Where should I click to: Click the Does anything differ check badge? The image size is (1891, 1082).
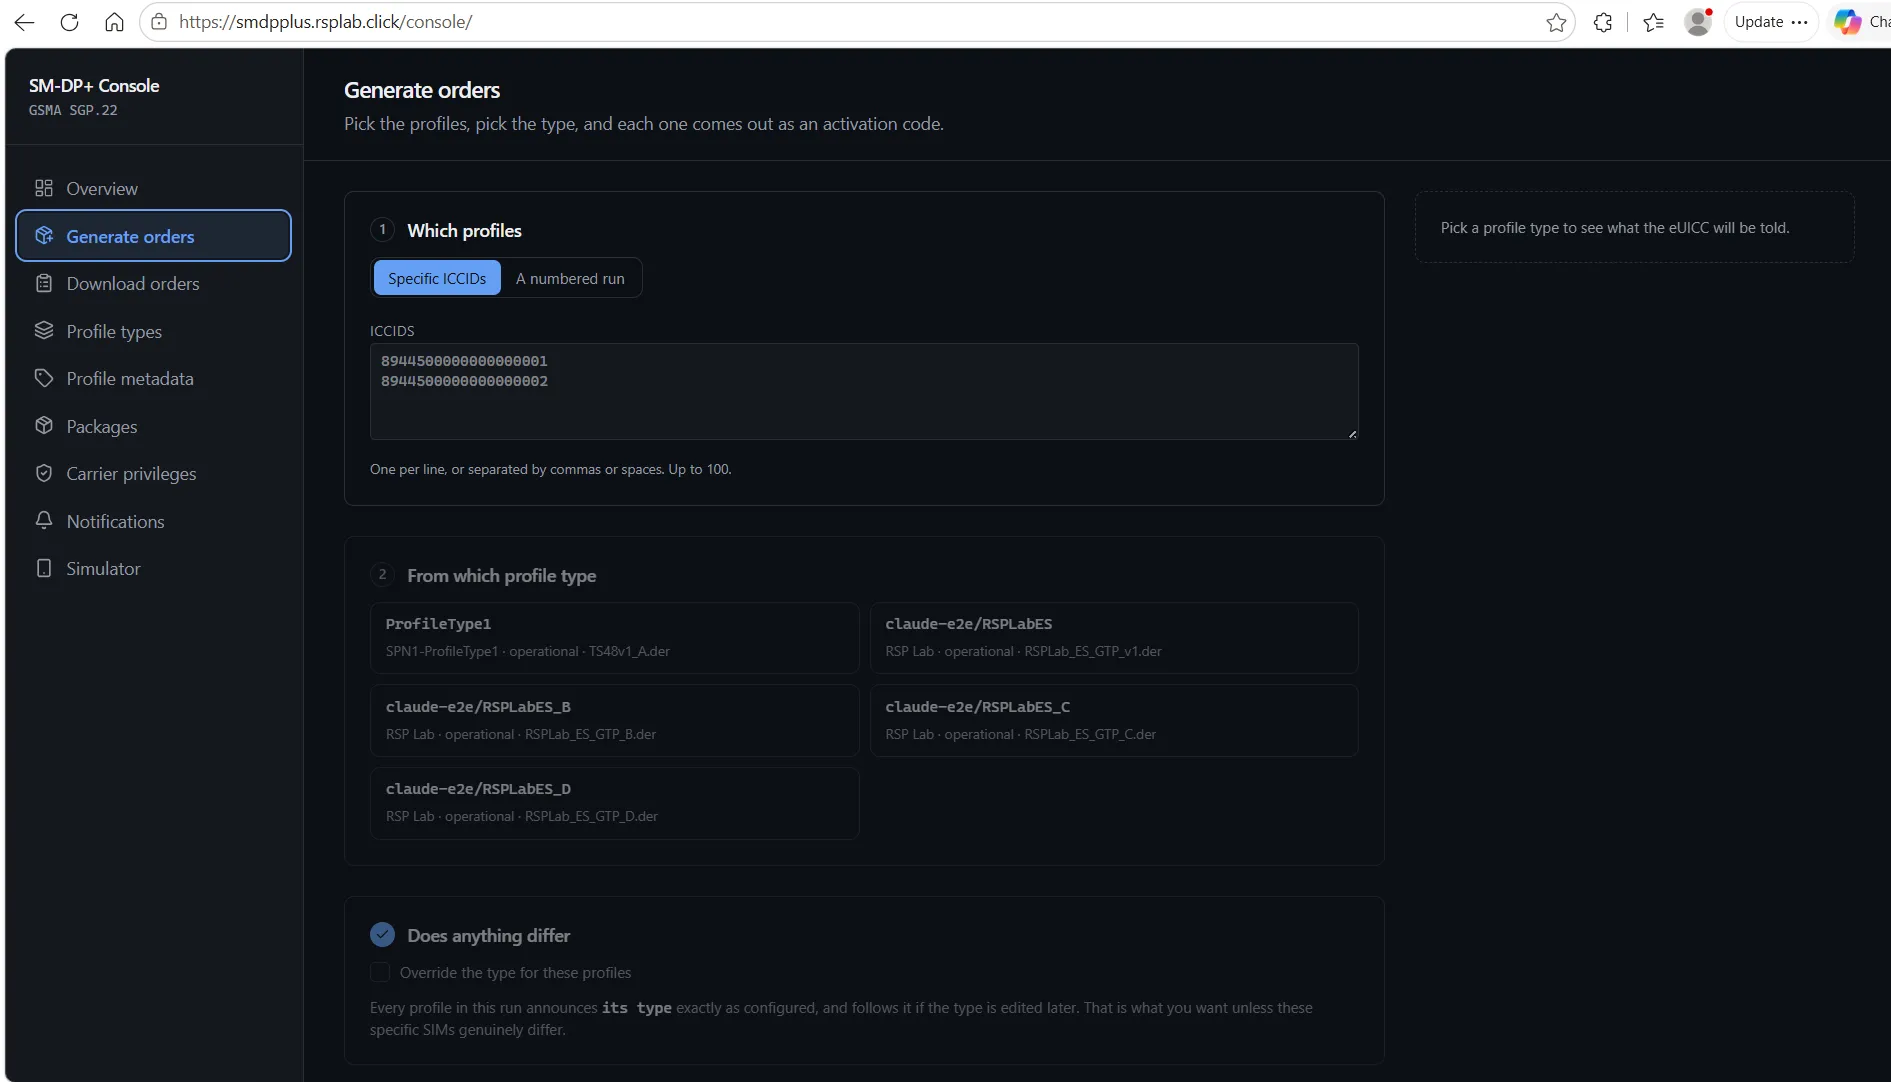click(382, 935)
